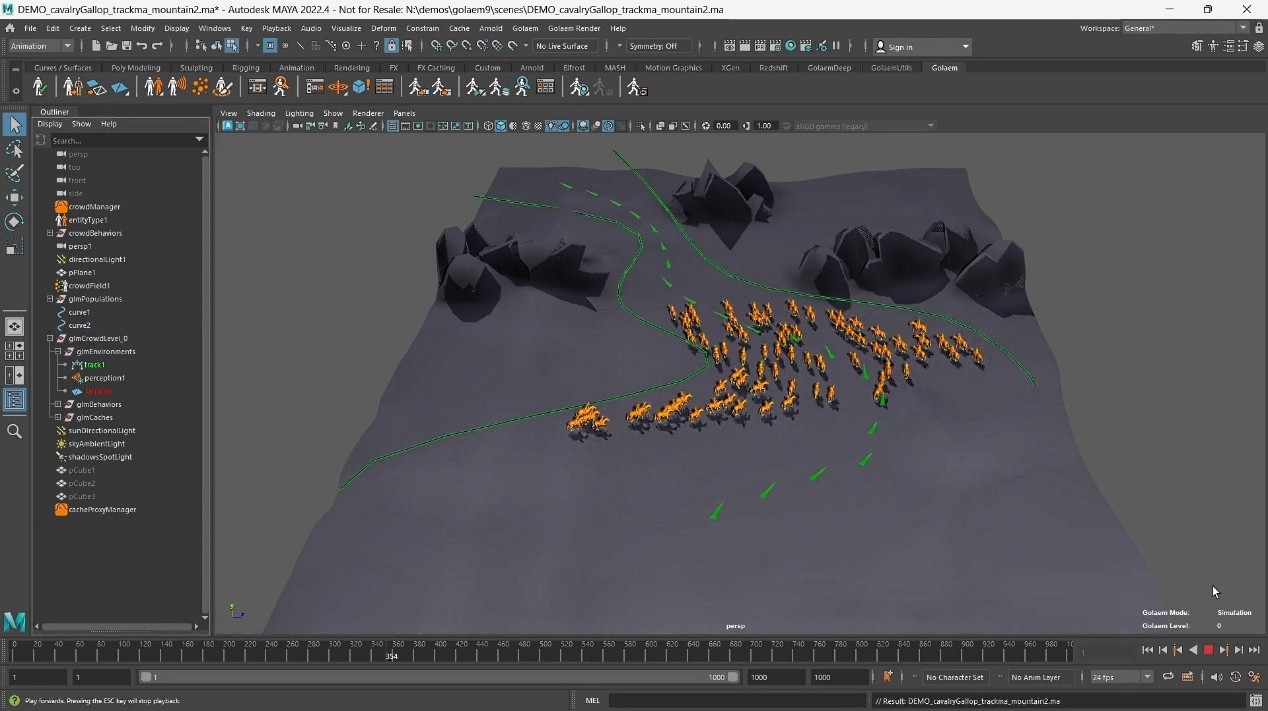Image resolution: width=1268 pixels, height=711 pixels.
Task: Select the arrow Select tool in toolbox
Action: (x=14, y=125)
